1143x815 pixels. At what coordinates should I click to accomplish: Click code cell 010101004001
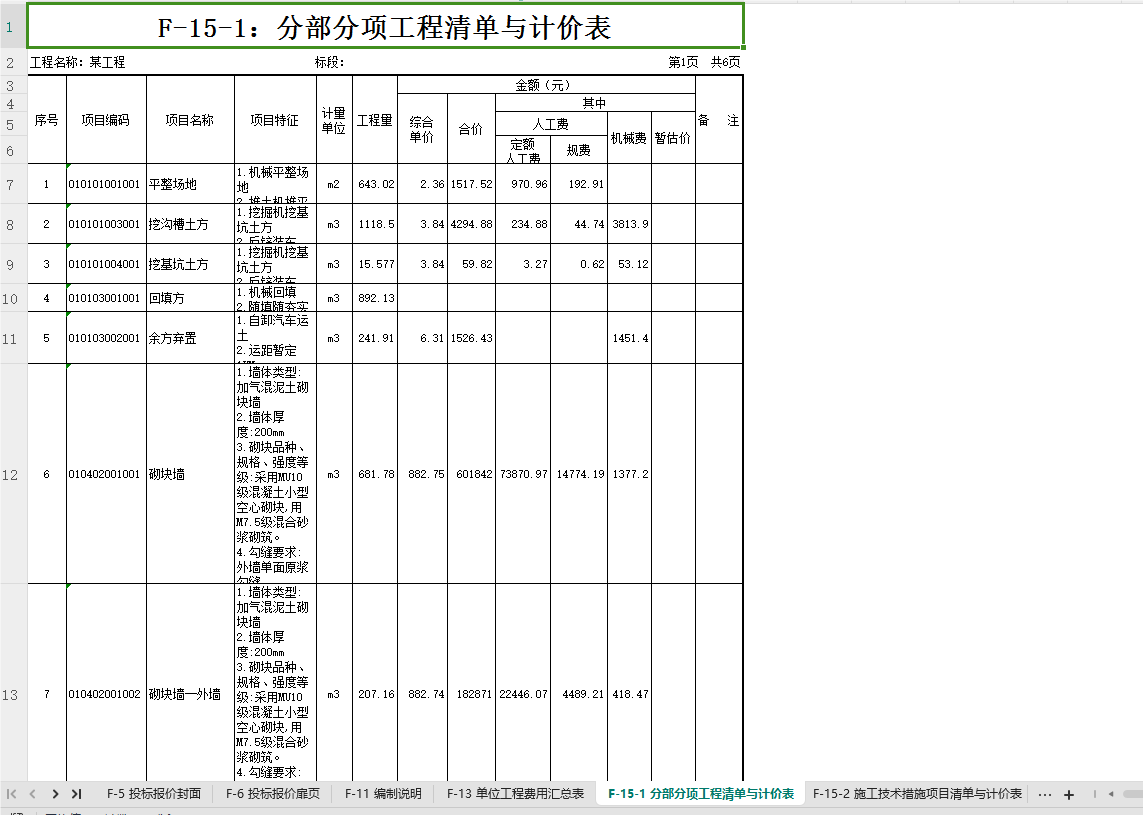pyautogui.click(x=106, y=265)
